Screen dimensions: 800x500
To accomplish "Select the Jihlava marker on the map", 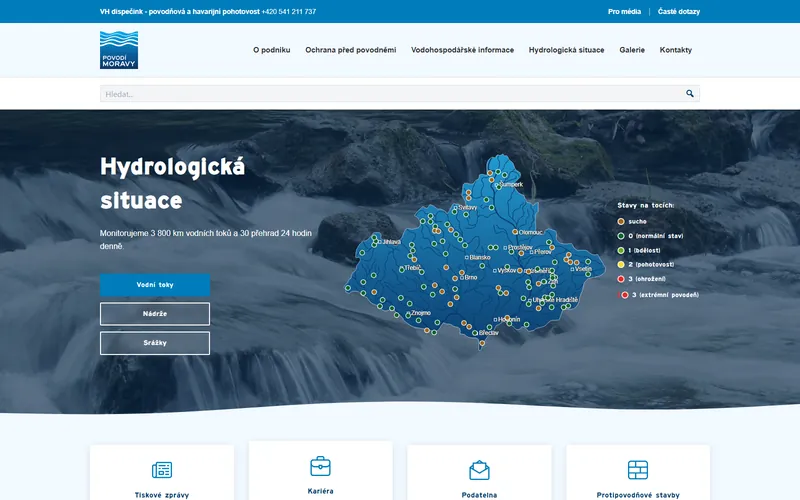I will pyautogui.click(x=380, y=242).
